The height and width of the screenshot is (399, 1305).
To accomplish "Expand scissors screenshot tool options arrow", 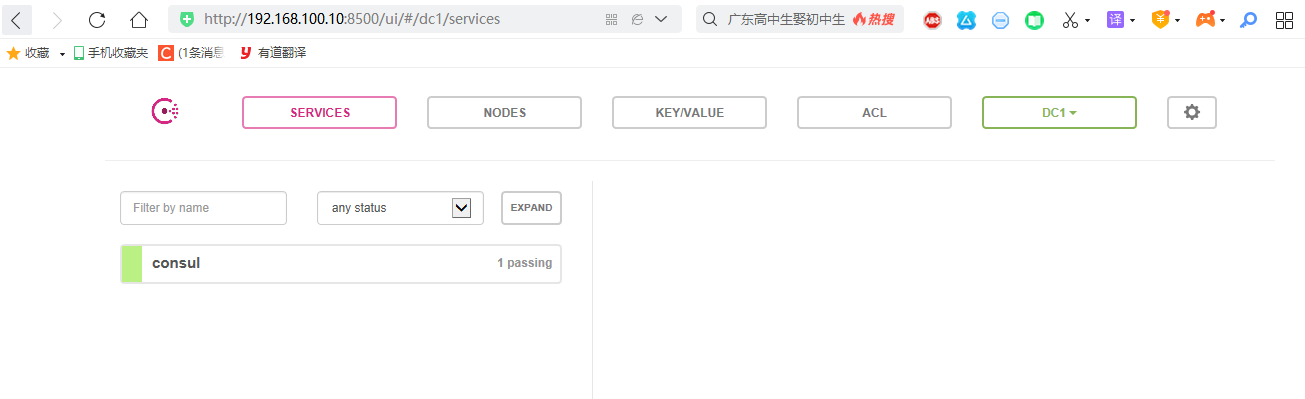I will click(x=1088, y=20).
